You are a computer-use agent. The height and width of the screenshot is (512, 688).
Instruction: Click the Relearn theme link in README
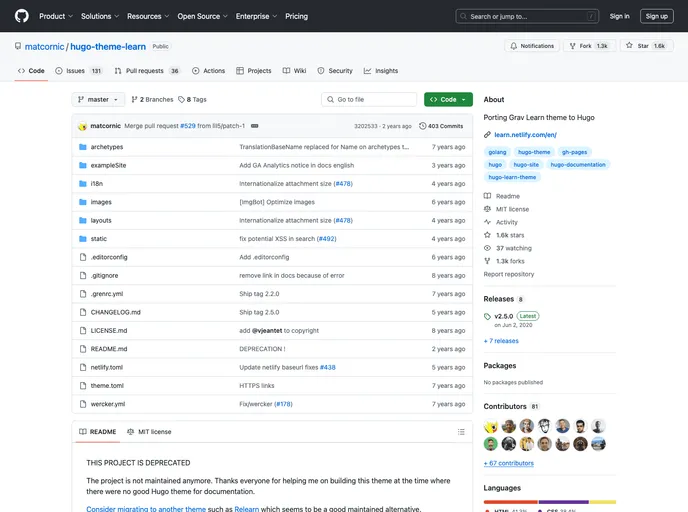click(x=247, y=509)
